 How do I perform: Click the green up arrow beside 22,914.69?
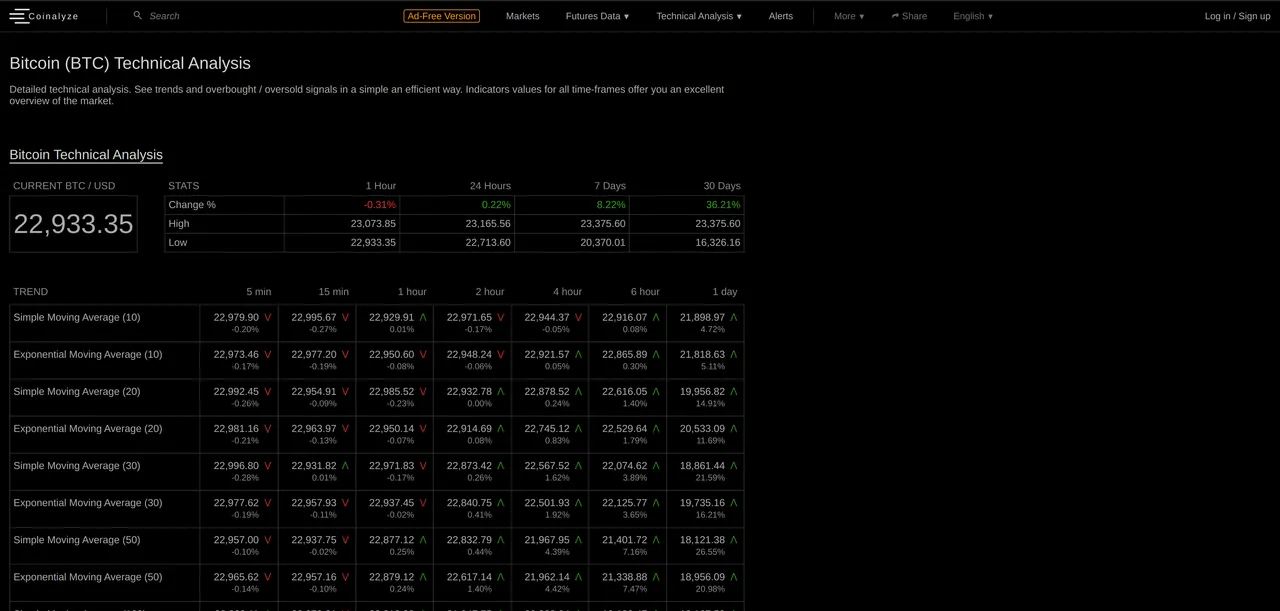pyautogui.click(x=501, y=429)
